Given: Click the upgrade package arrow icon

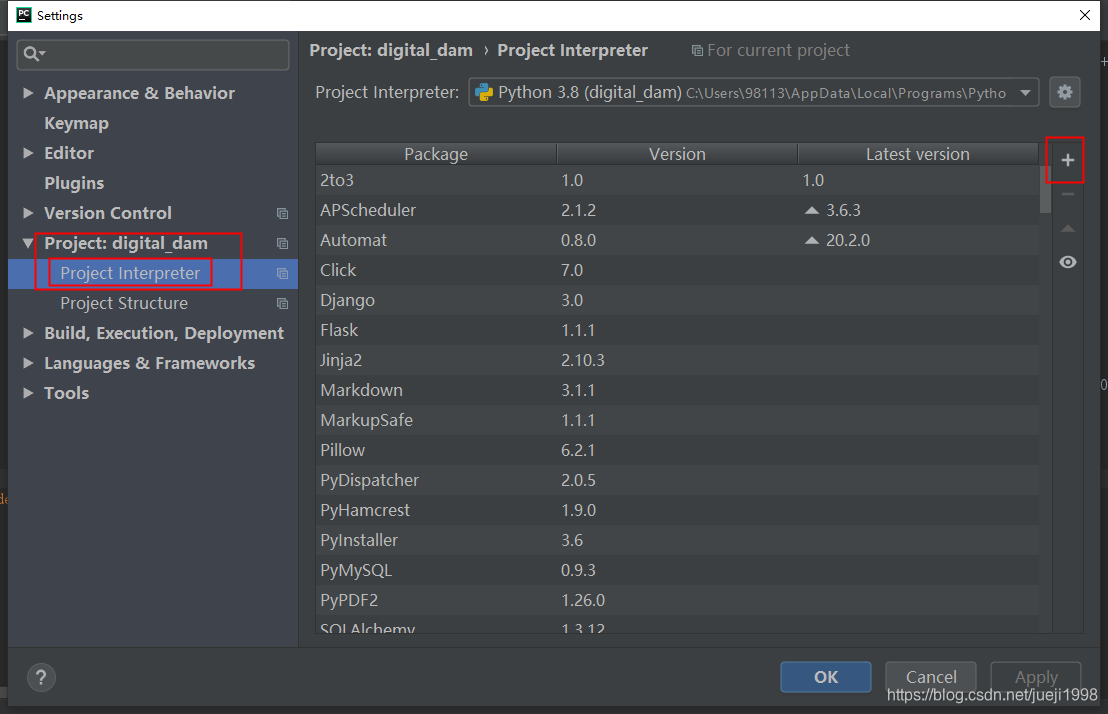Looking at the screenshot, I should point(1068,228).
